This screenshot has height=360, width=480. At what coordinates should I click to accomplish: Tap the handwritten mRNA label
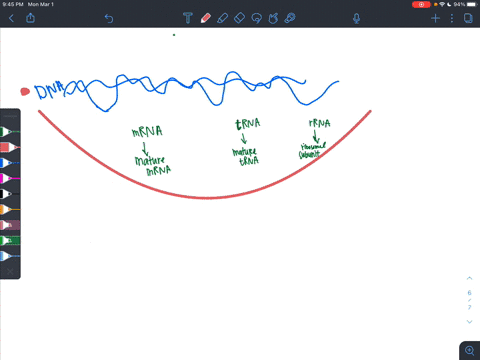tap(147, 132)
